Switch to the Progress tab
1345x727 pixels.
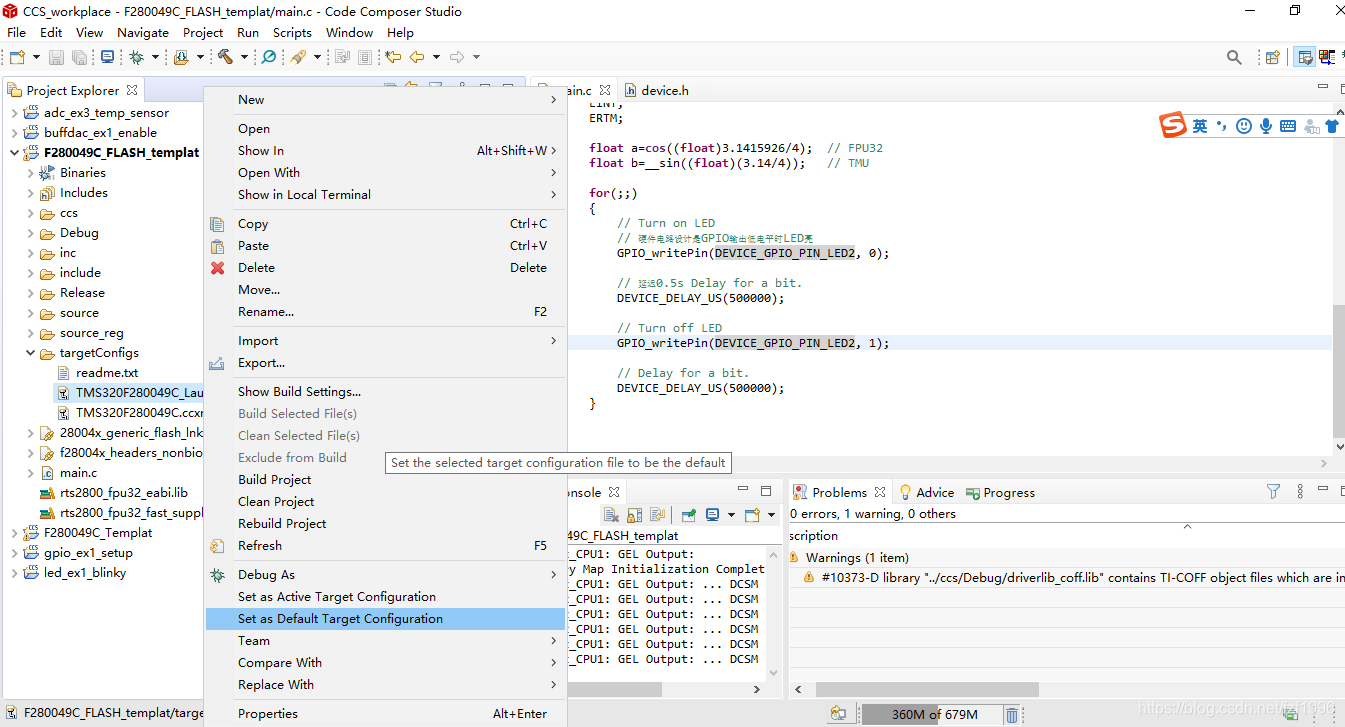pos(999,492)
